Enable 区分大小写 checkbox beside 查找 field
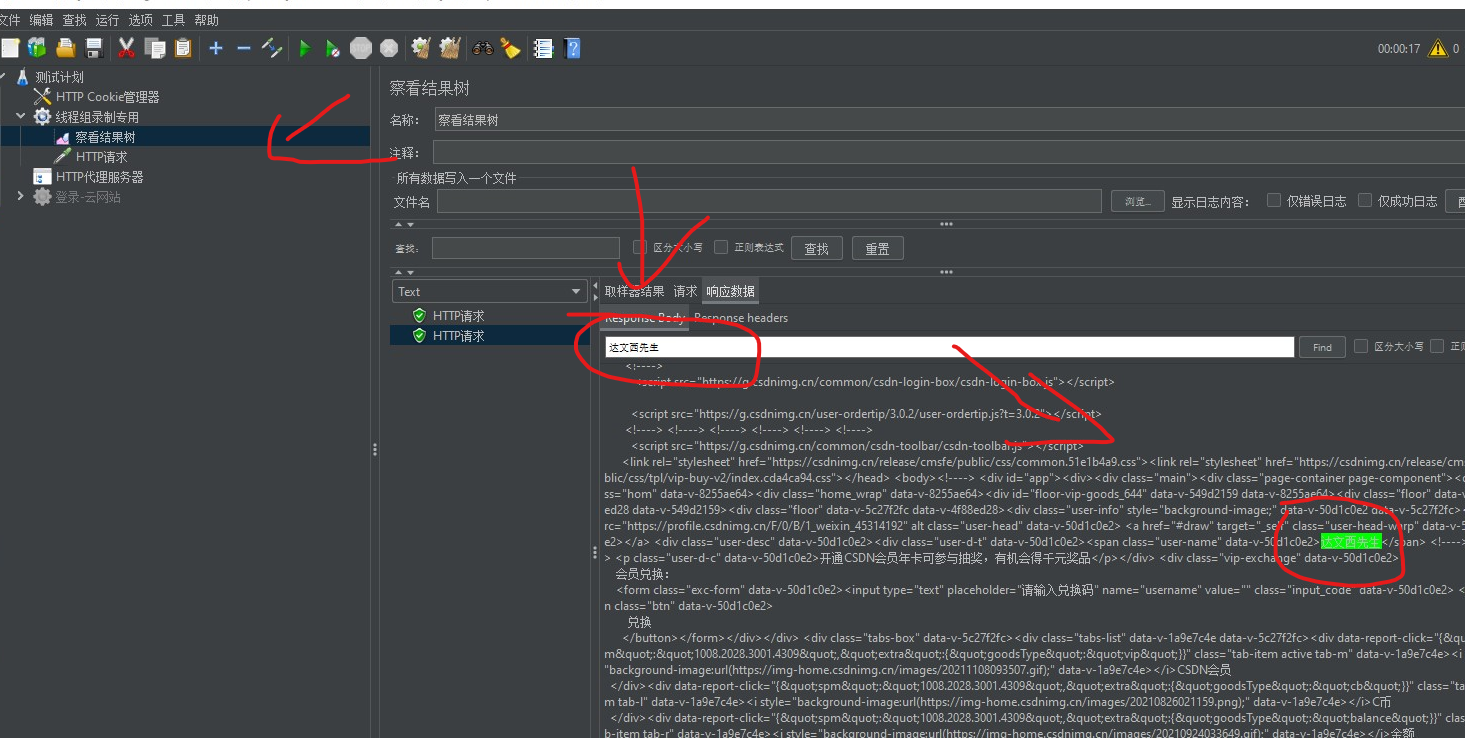This screenshot has width=1465, height=738. click(x=640, y=247)
